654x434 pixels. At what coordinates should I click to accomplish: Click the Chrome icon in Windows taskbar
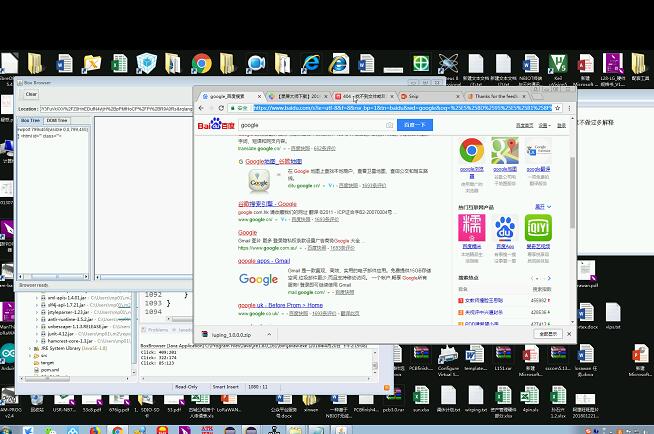tap(117, 430)
